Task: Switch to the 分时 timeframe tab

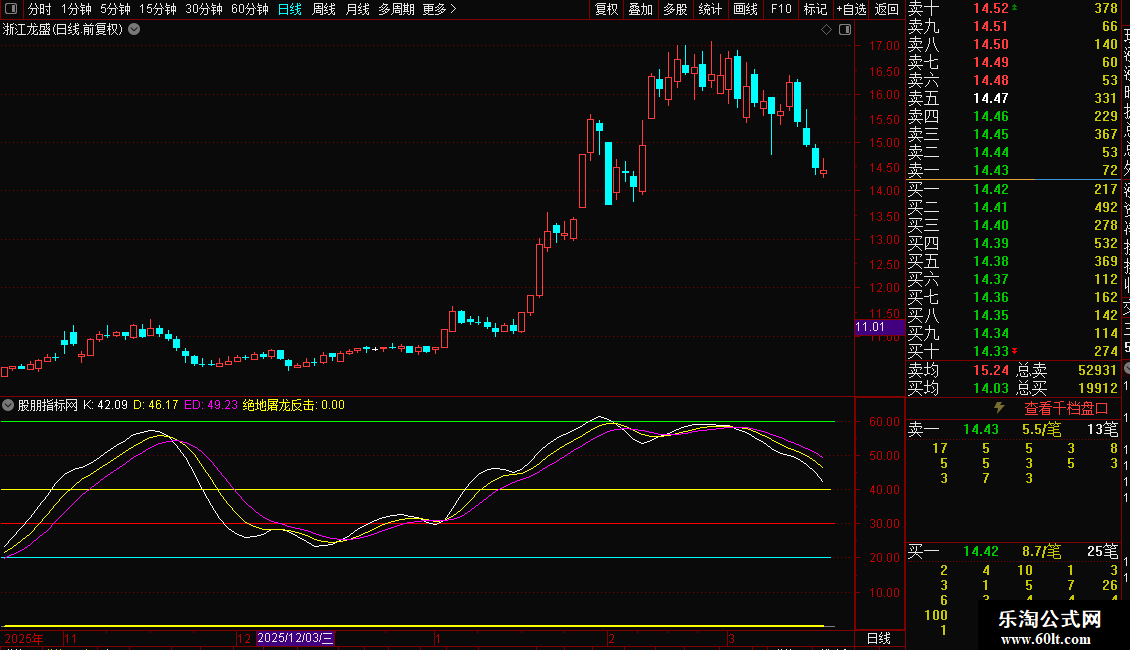Action: (40, 9)
